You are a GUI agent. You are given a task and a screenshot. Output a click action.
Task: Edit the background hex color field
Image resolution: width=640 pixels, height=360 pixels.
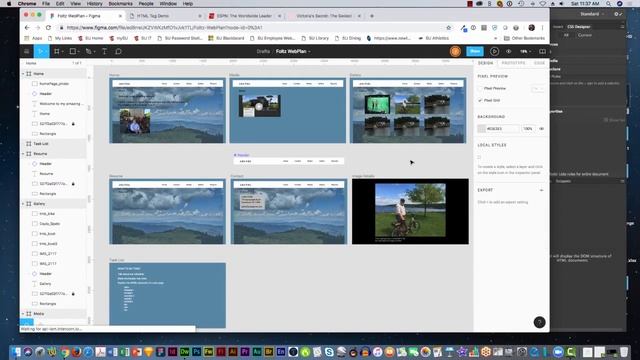pyautogui.click(x=502, y=129)
